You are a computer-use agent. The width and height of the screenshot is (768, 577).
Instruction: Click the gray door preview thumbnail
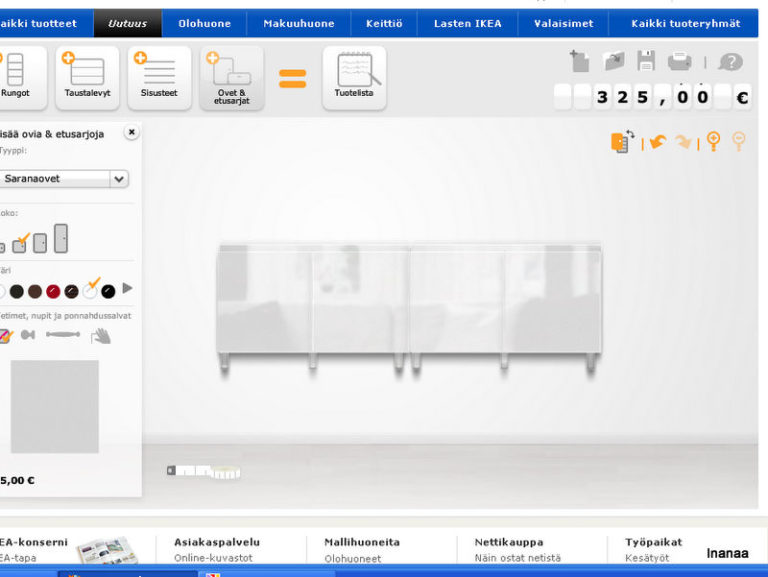(54, 407)
